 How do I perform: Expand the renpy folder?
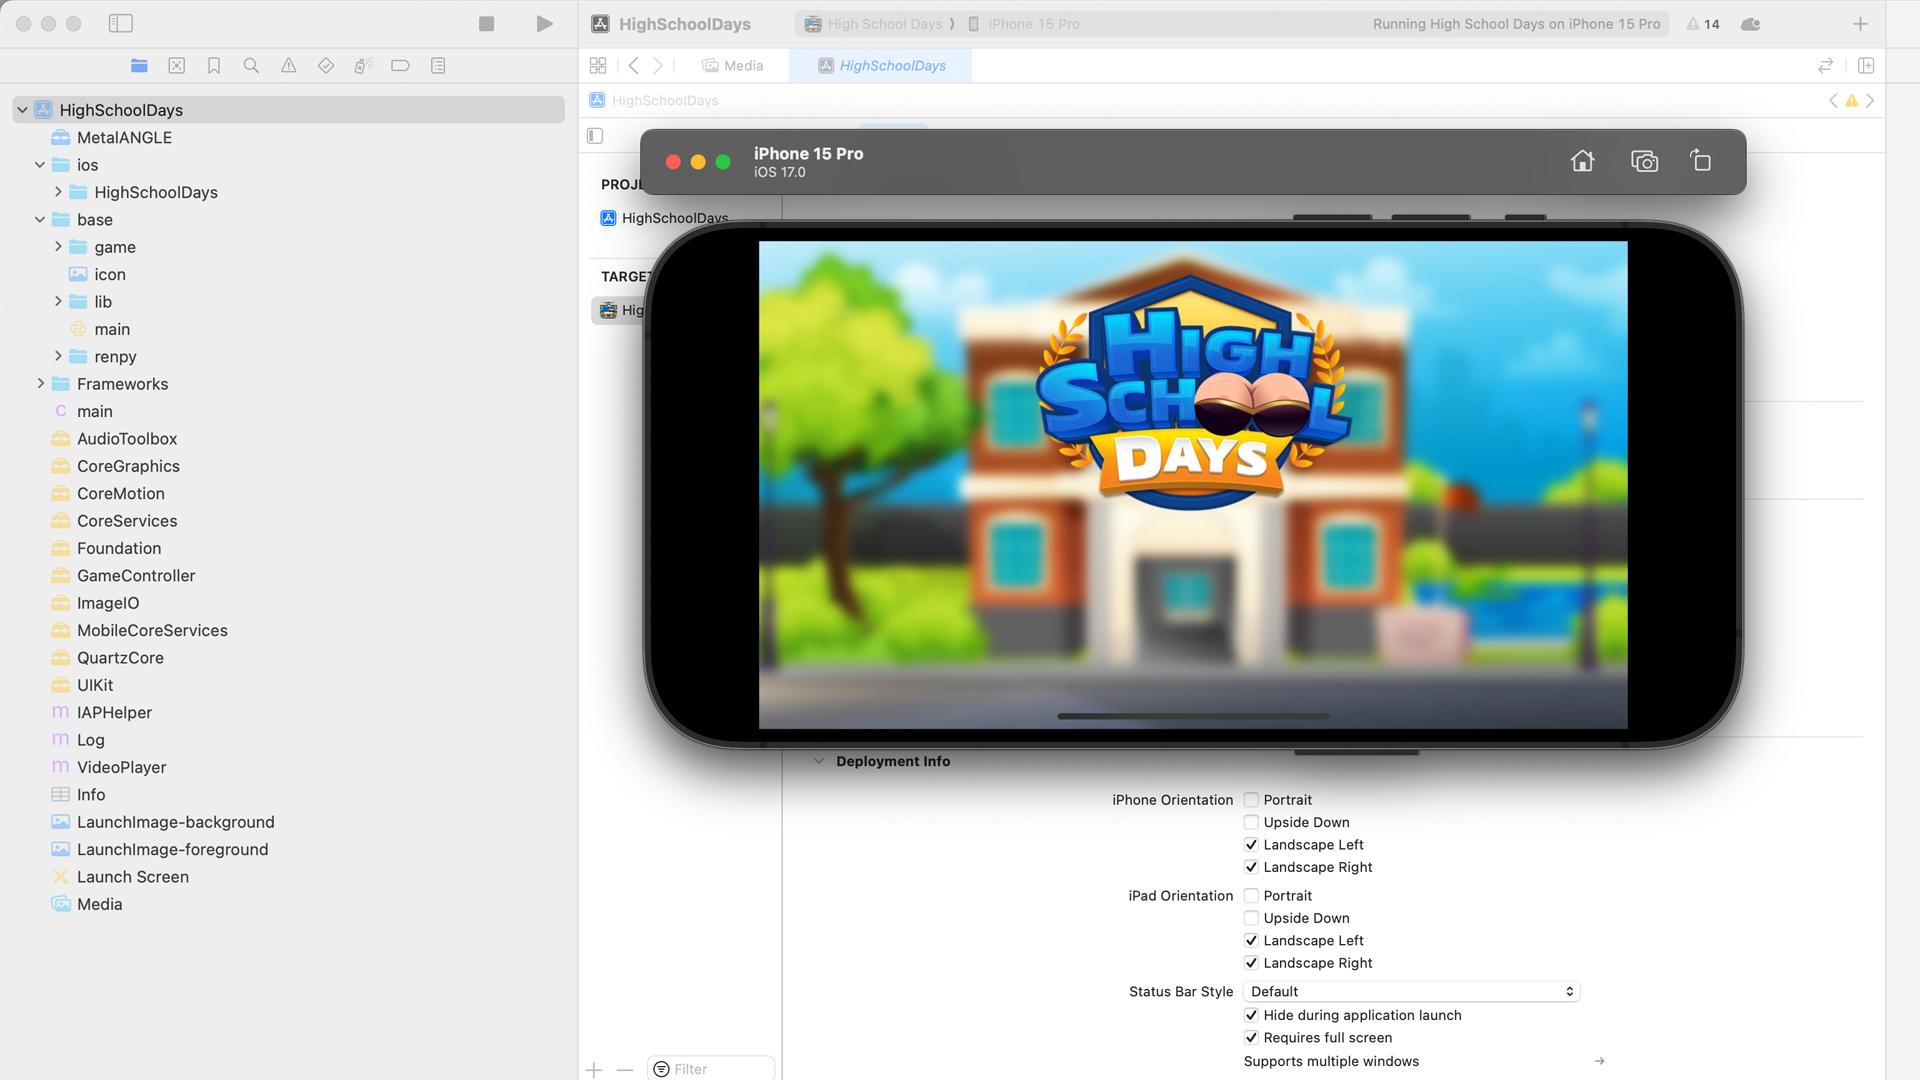[x=58, y=357]
